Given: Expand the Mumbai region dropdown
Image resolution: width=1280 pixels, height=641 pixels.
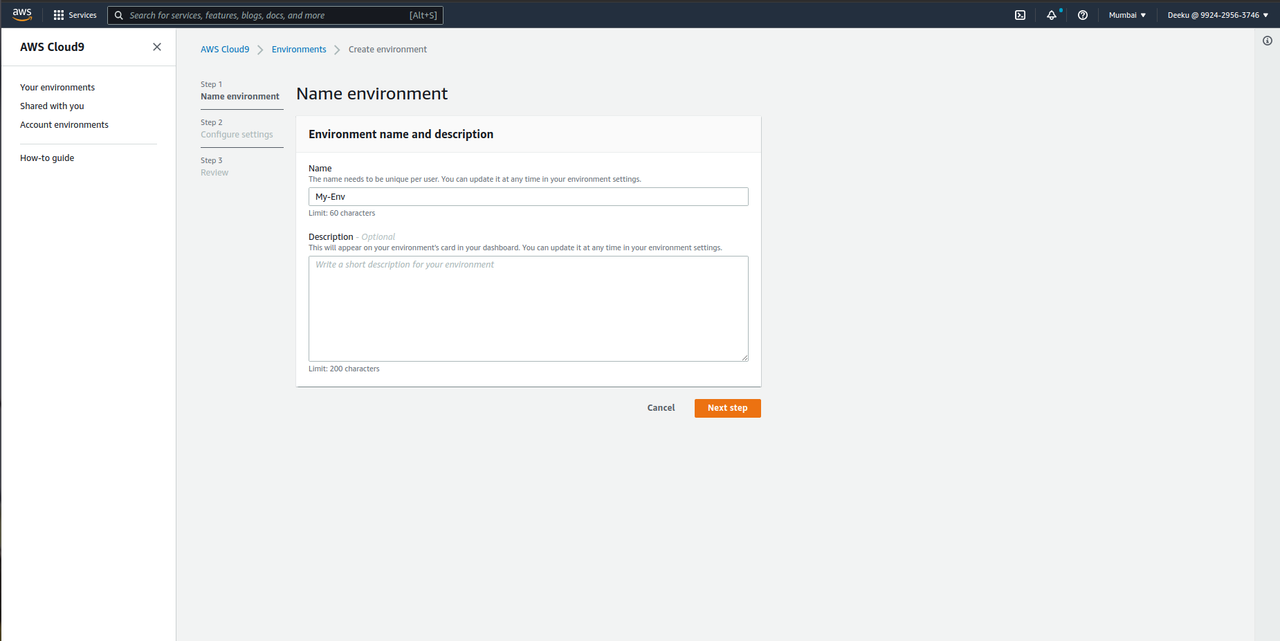Looking at the screenshot, I should pos(1127,15).
